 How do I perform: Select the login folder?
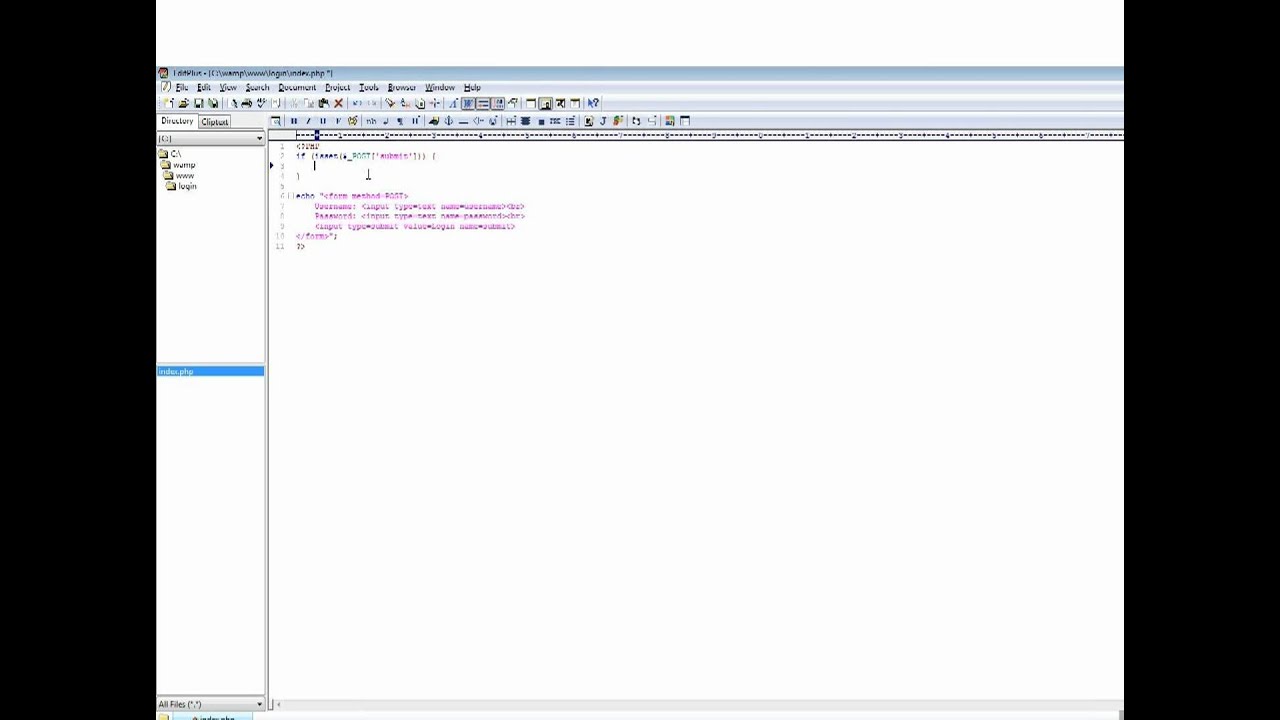pos(182,186)
